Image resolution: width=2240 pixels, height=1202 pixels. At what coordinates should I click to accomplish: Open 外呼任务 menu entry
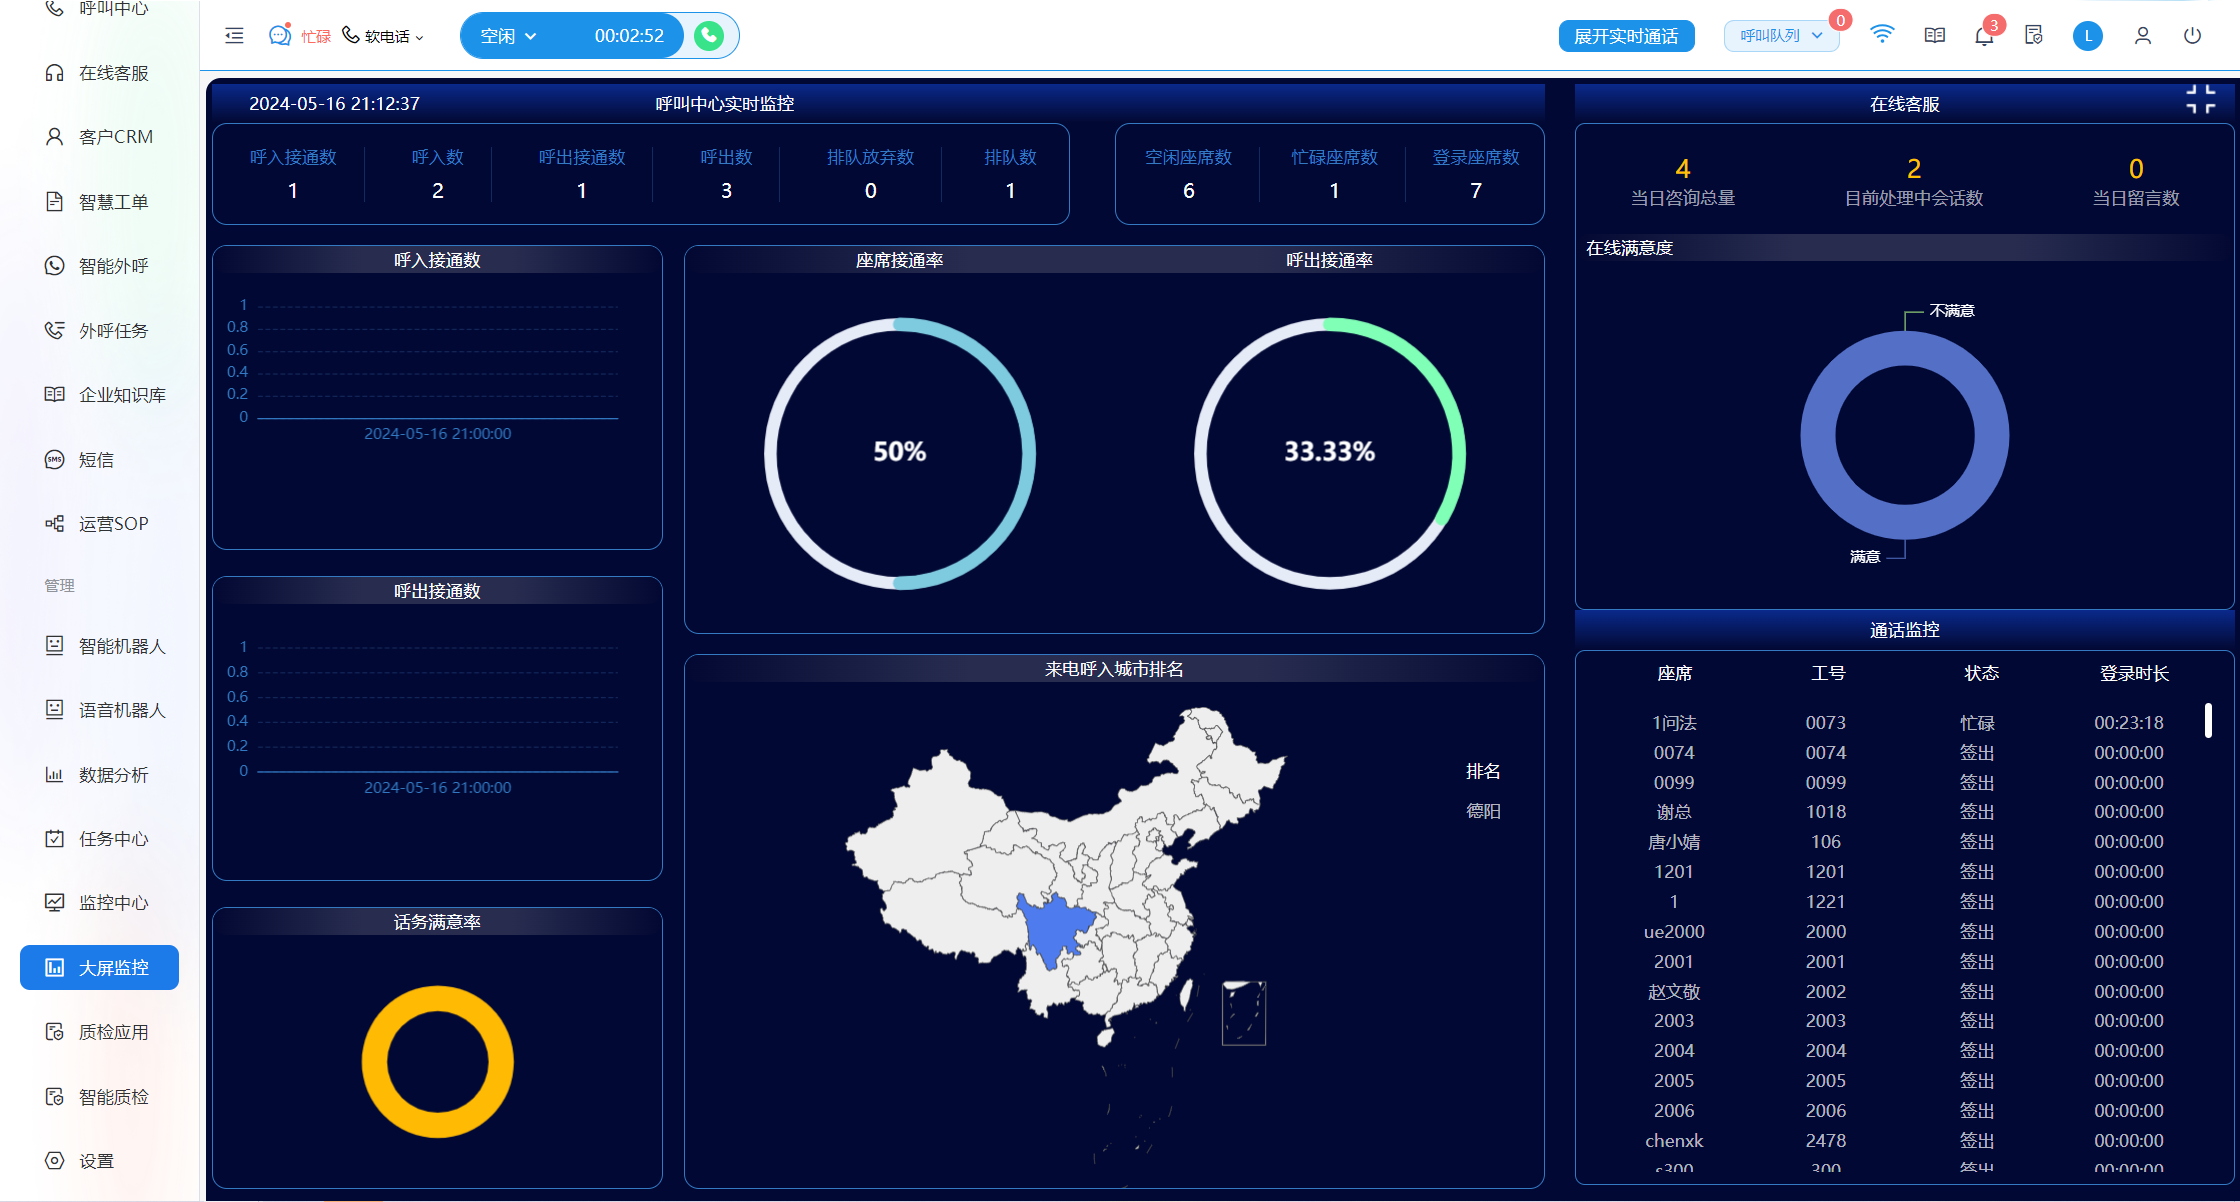pyautogui.click(x=98, y=331)
